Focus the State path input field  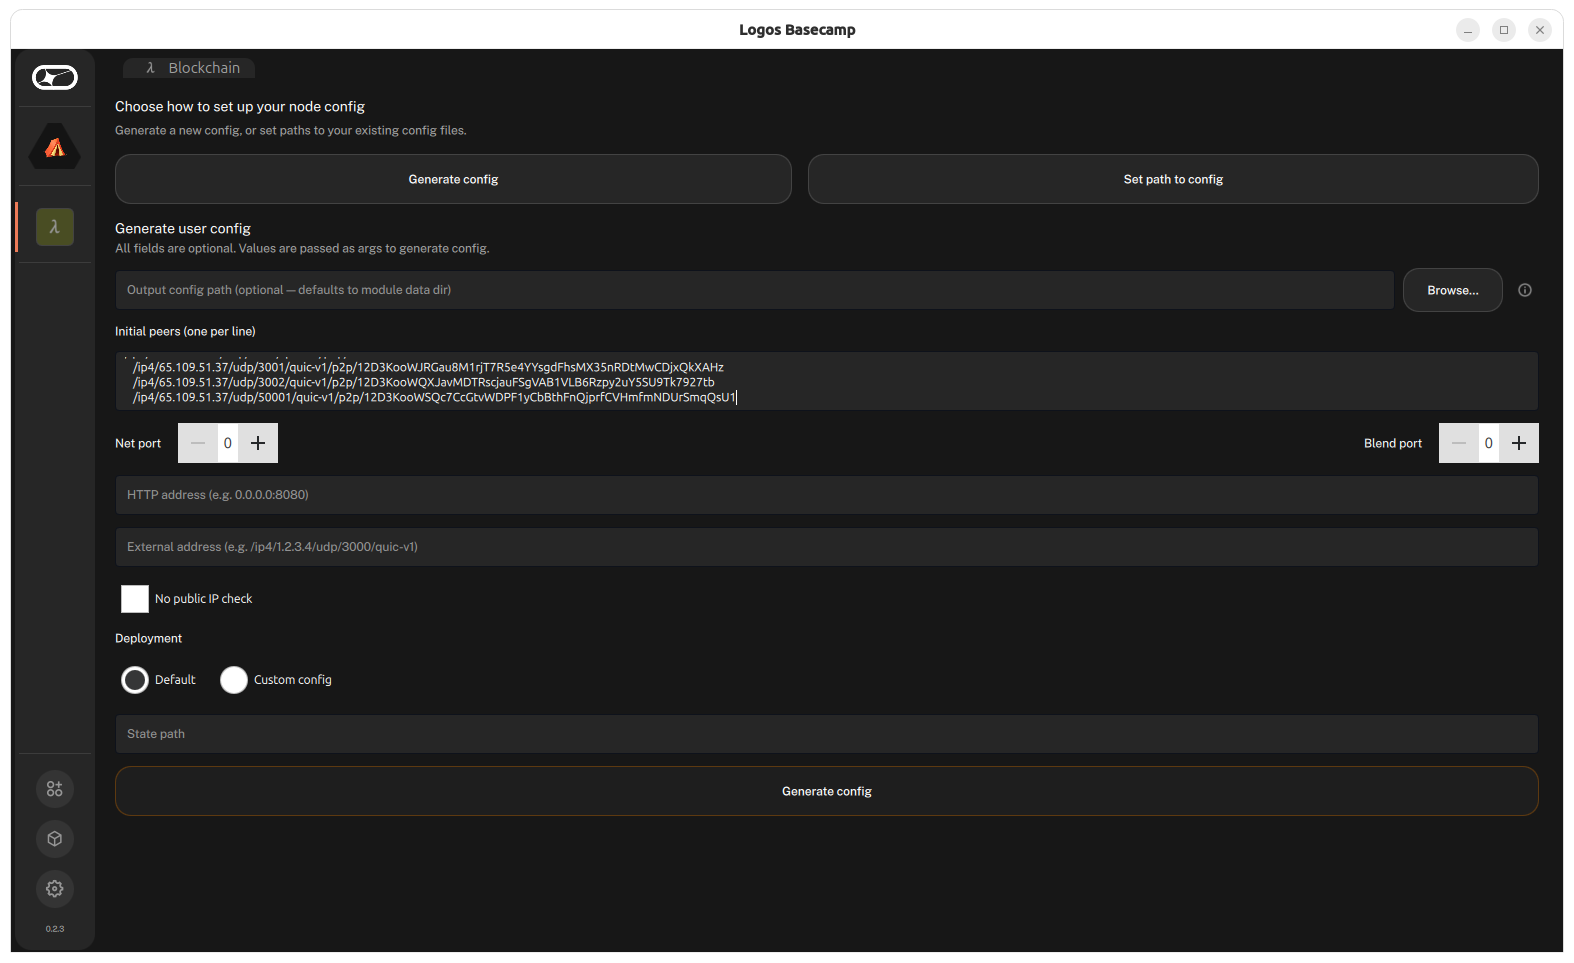click(x=827, y=734)
